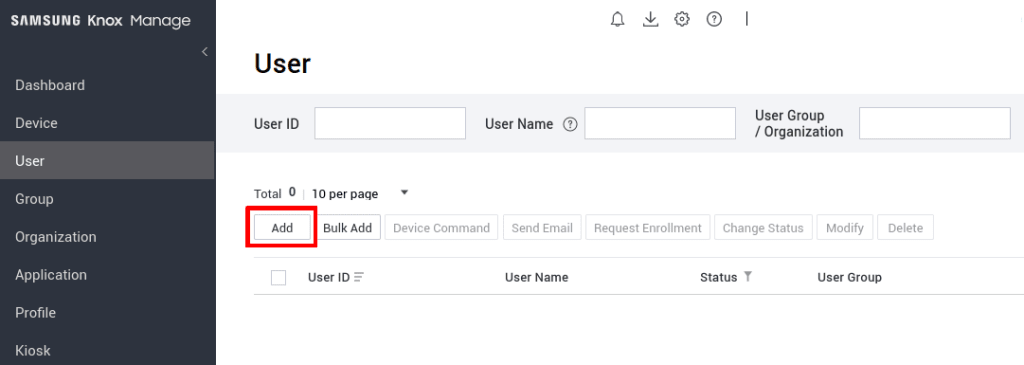Select the User menu item
1024x365 pixels.
(x=107, y=161)
